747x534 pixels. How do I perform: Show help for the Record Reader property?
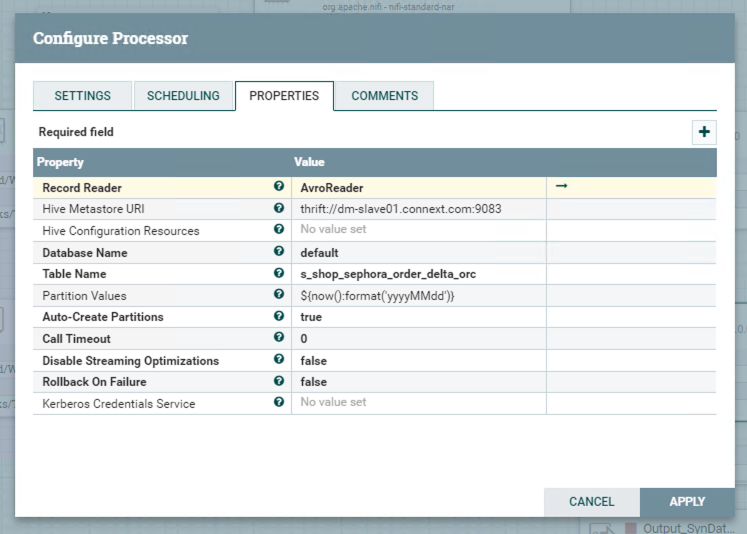pos(279,187)
